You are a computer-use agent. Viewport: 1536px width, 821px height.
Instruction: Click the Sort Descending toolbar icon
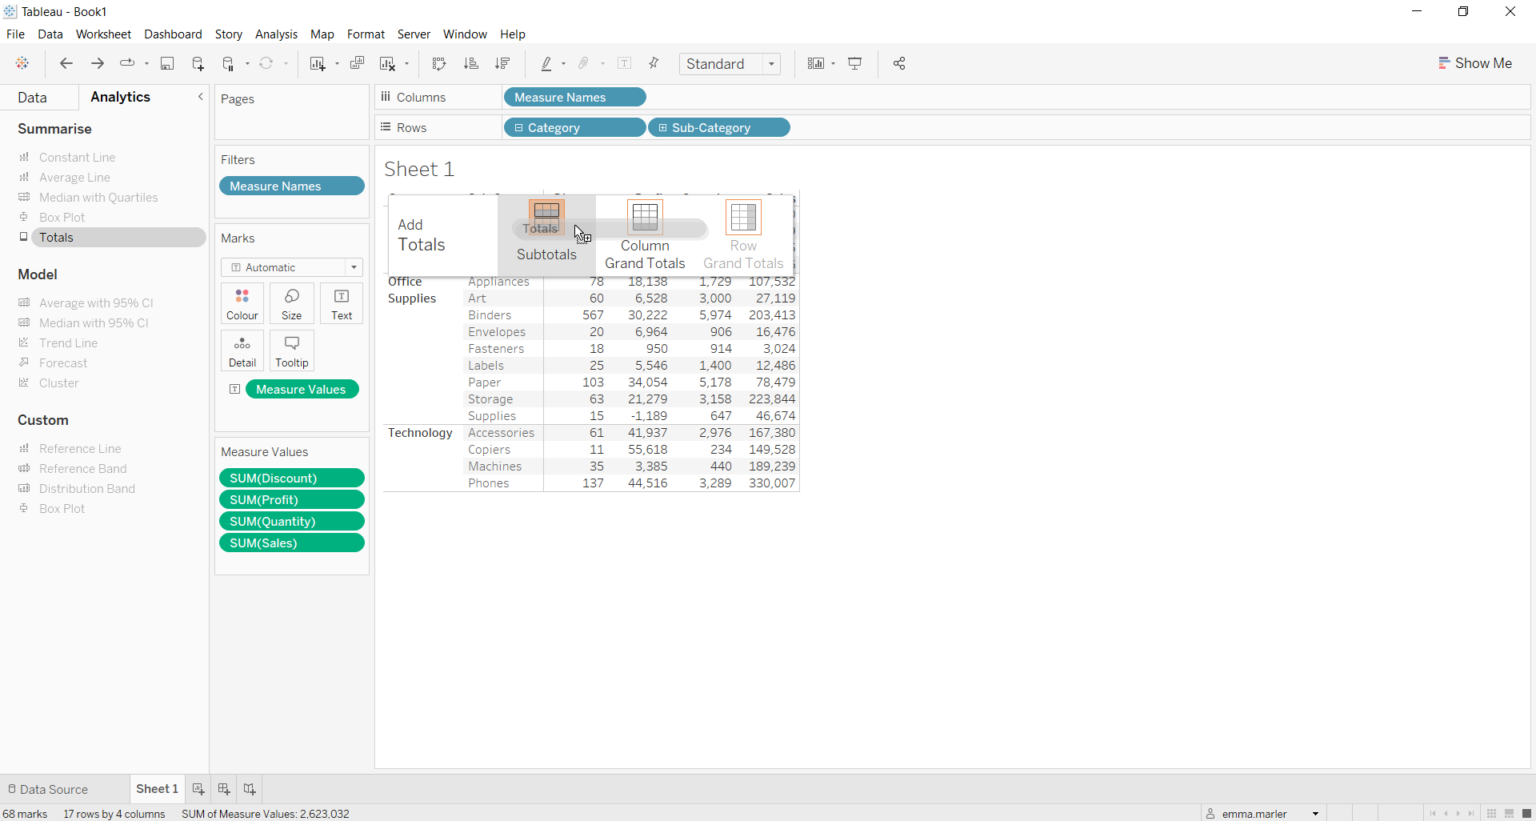tap(502, 63)
